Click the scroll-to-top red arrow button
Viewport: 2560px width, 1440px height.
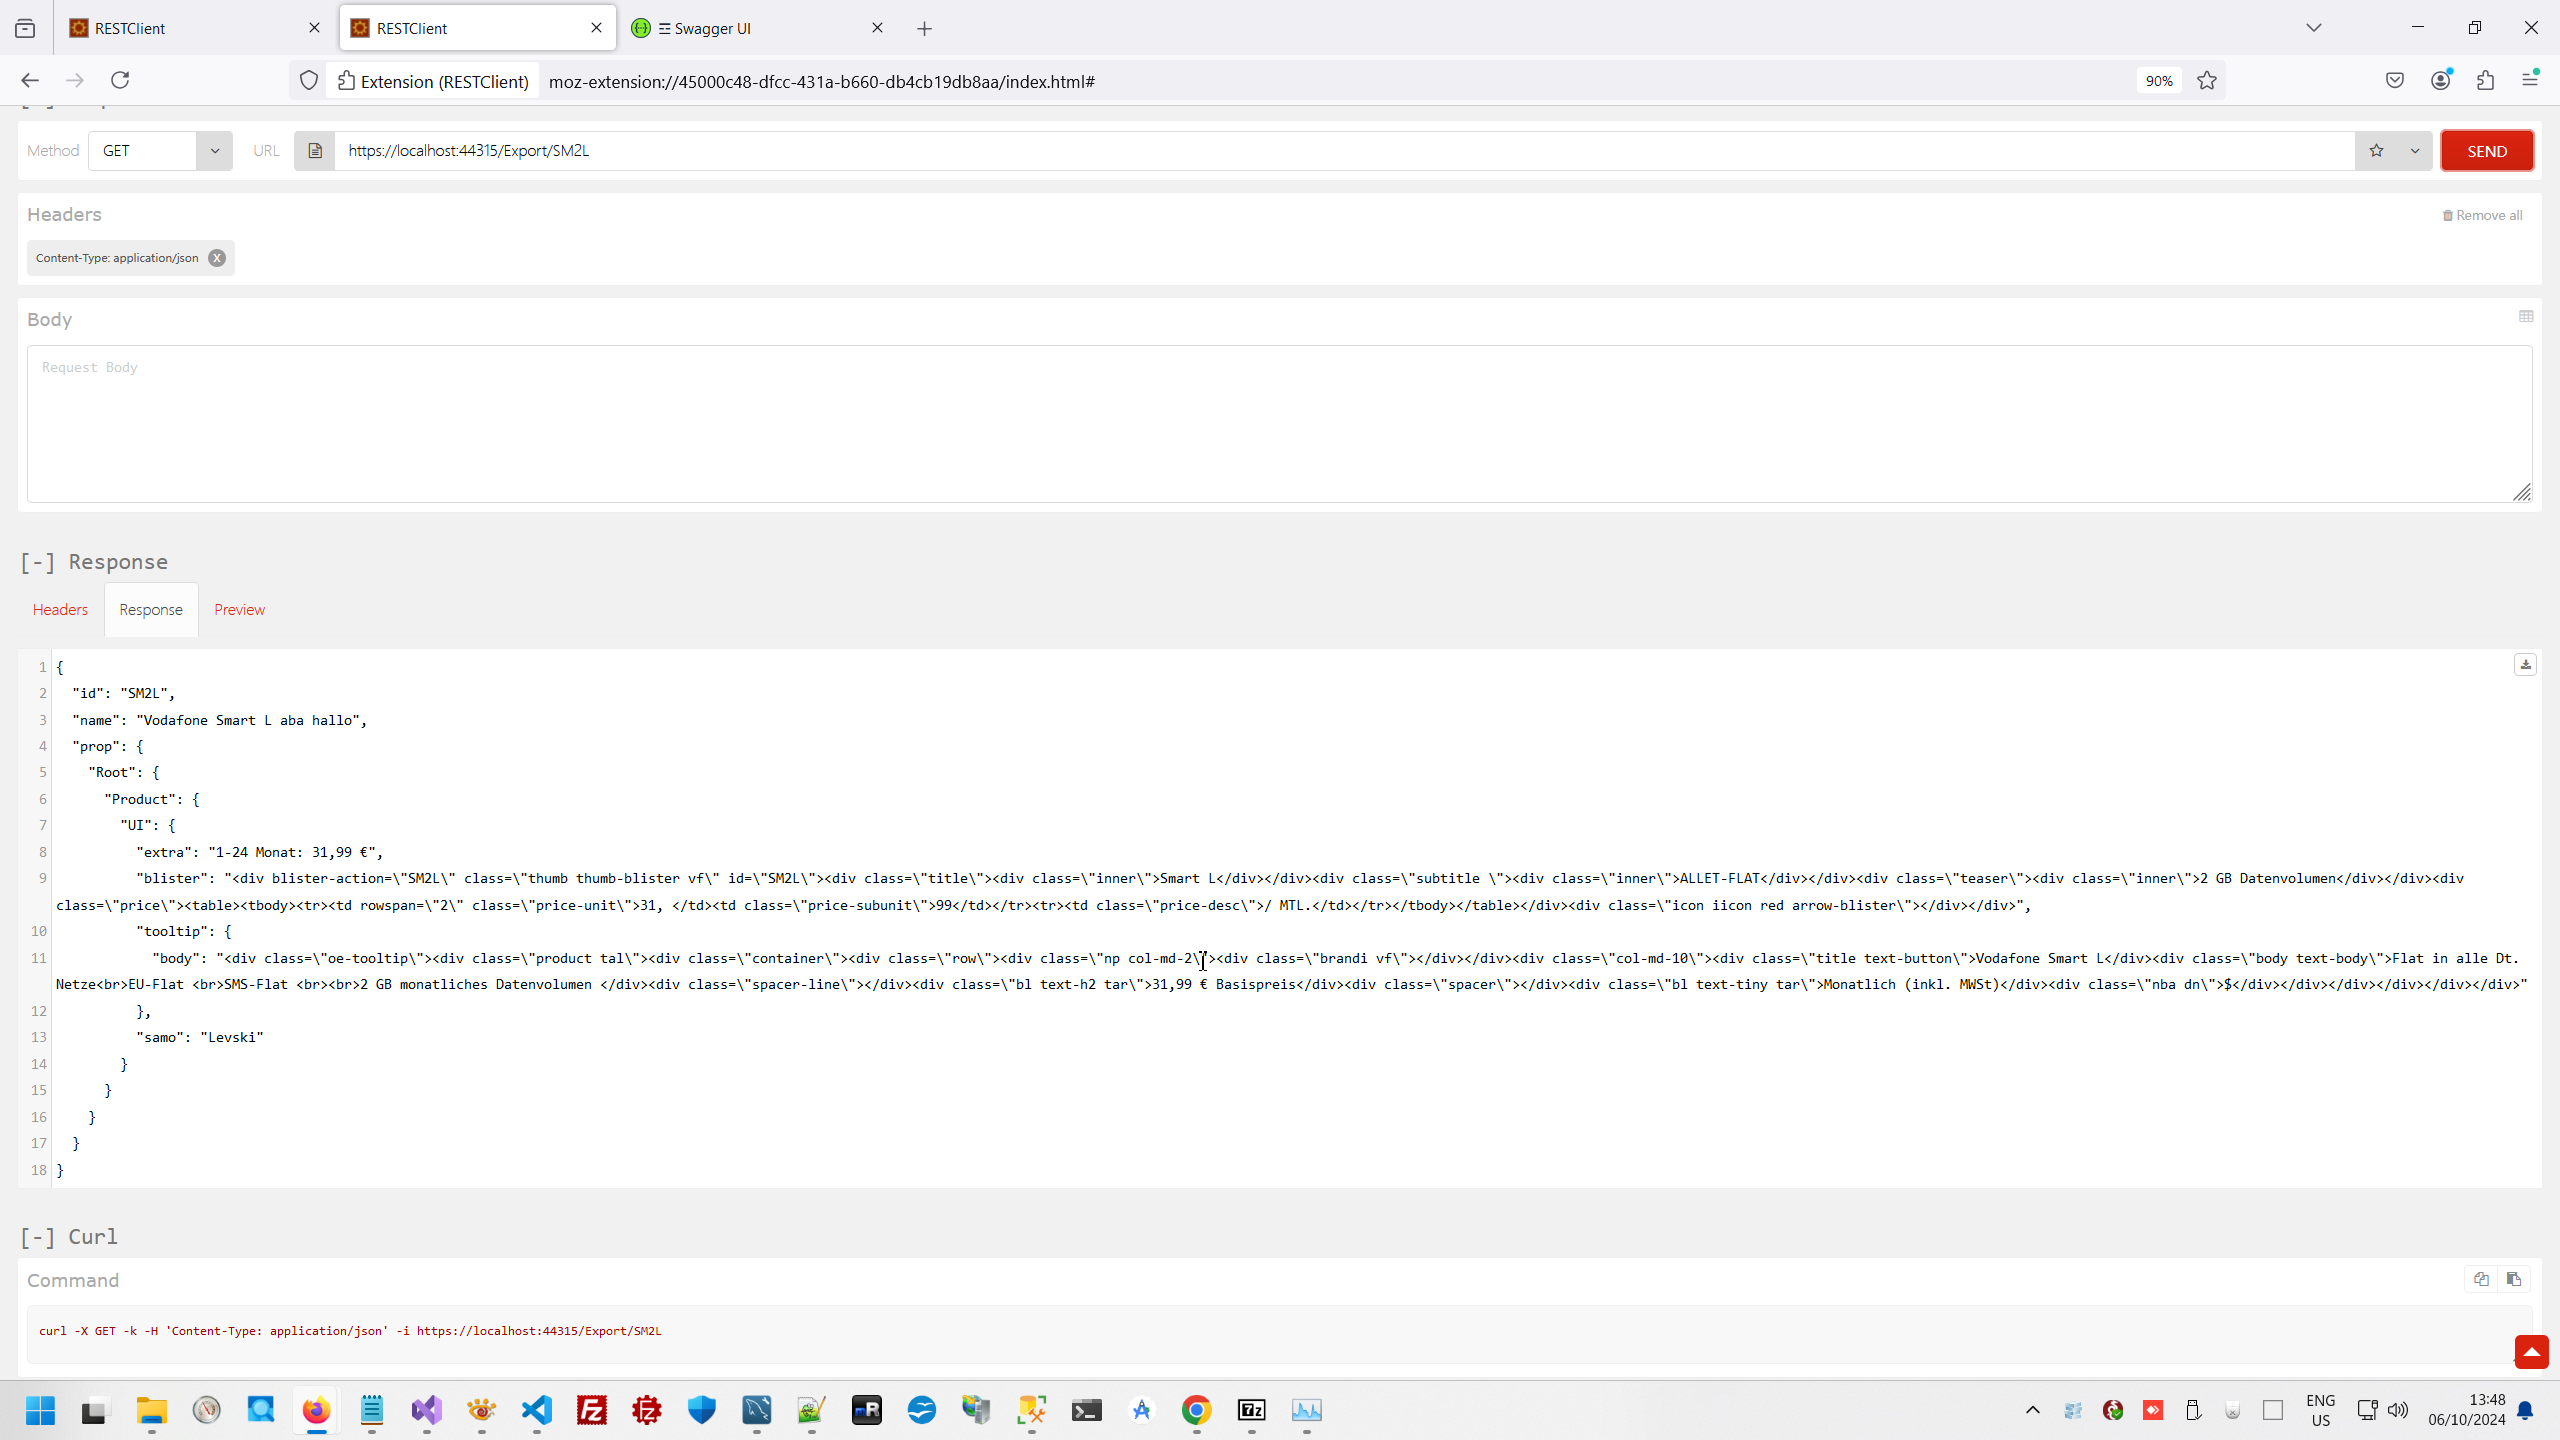(x=2531, y=1352)
